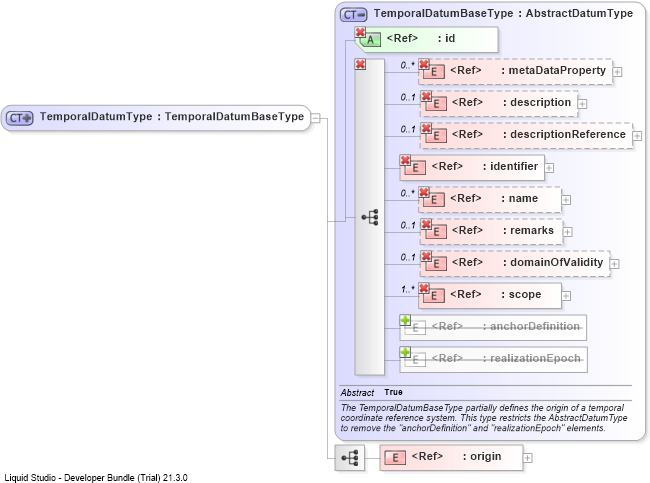This screenshot has width=650, height=483.
Task: Expand the scope element
Action: tap(566, 296)
